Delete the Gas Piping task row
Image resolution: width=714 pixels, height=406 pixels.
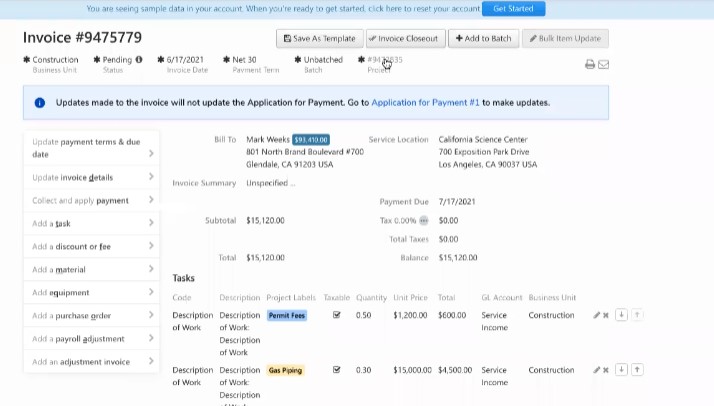606,370
